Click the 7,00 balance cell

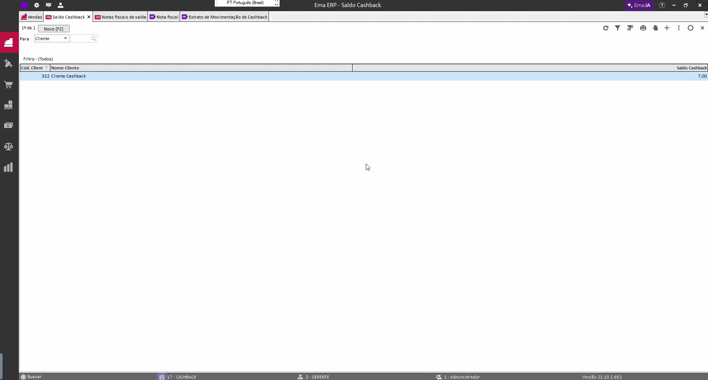(x=702, y=76)
